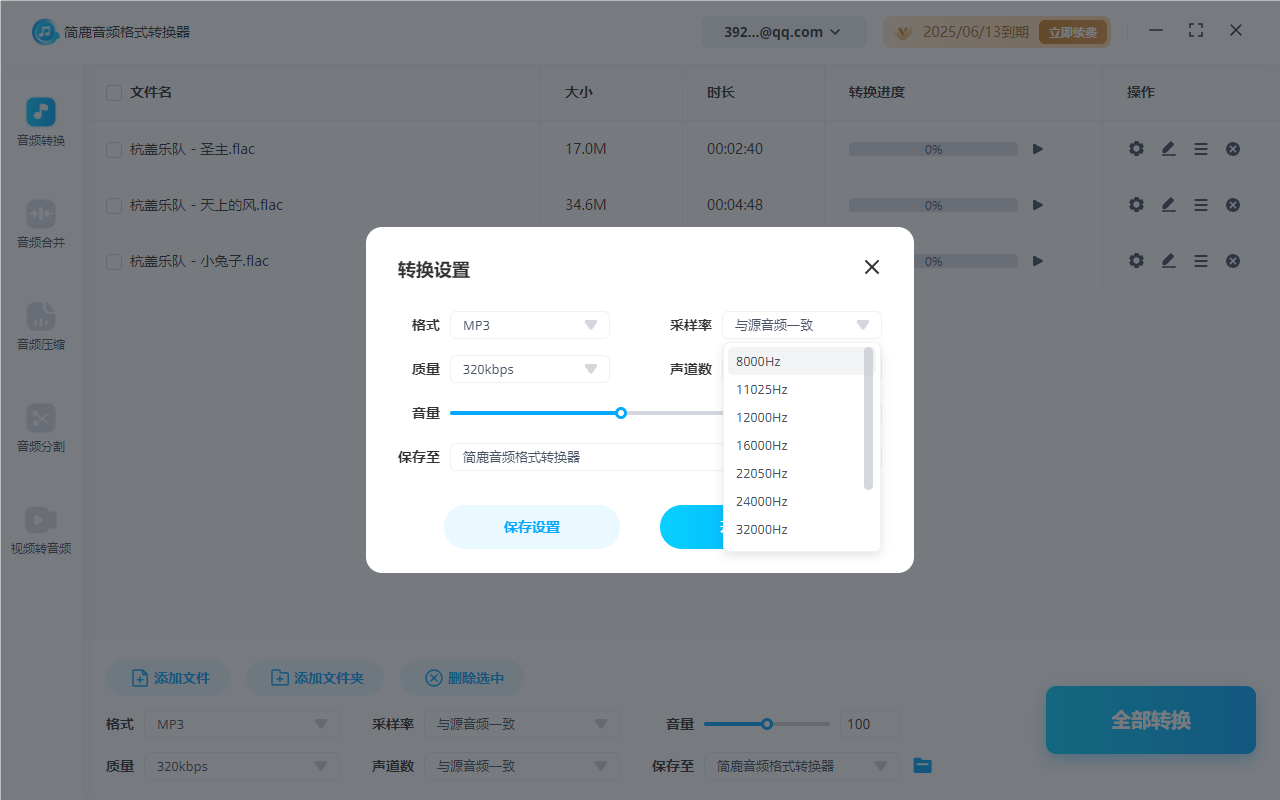Start converting 圣主.flac with its play button
Screen dimensions: 1280x800
1037,148
